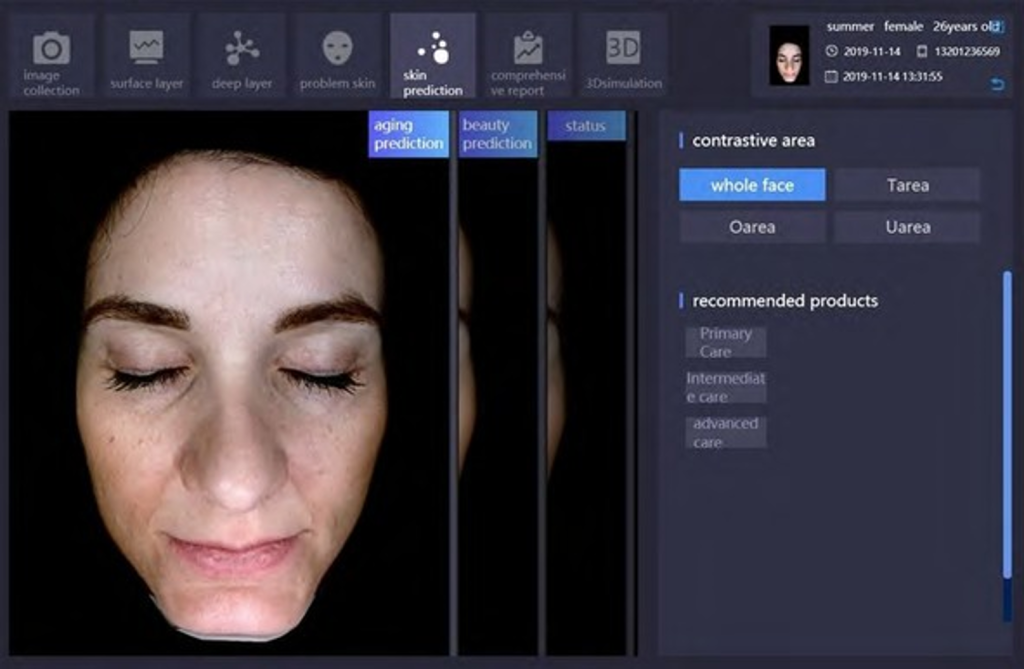Switch to the aging prediction tab
Viewport: 1024px width, 669px height.
tap(408, 134)
